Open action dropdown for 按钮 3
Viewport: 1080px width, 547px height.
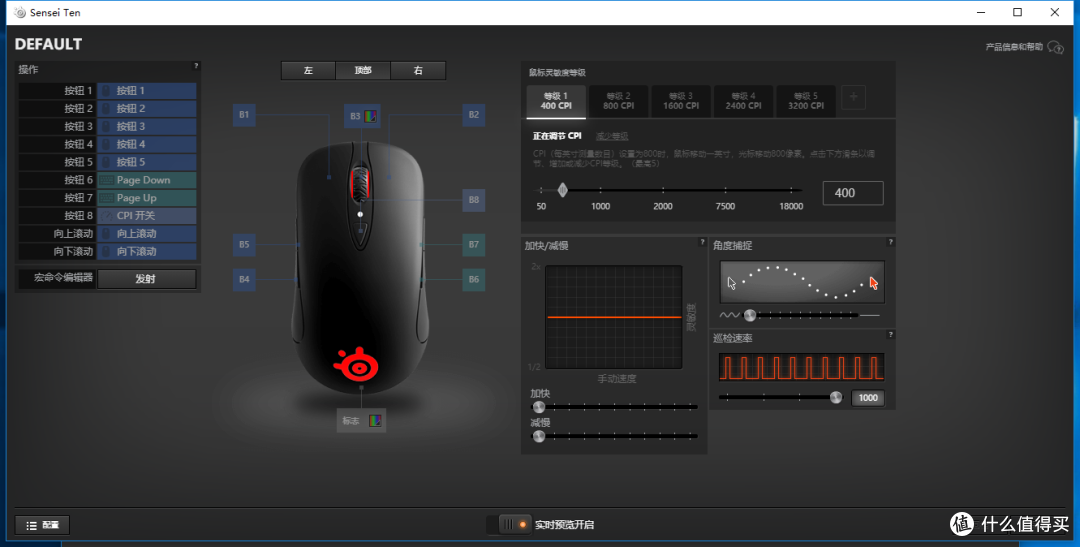point(147,126)
